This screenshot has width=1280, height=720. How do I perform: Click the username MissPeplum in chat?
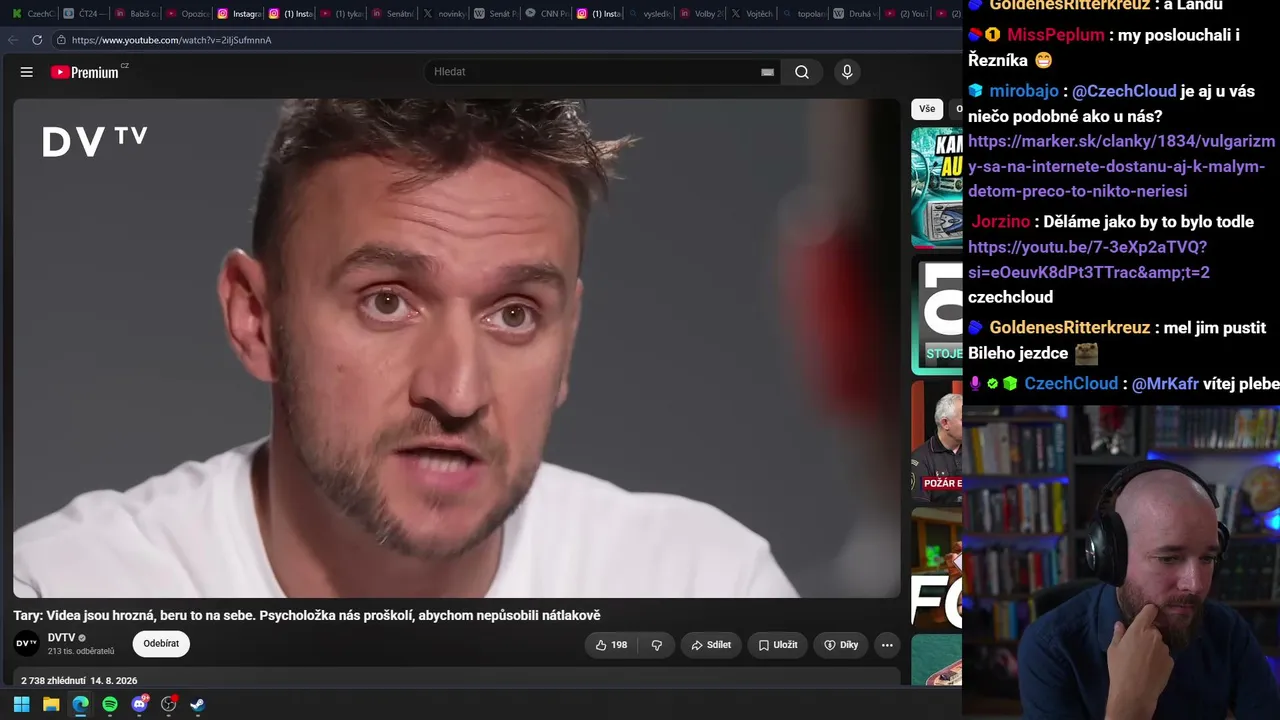1056,35
